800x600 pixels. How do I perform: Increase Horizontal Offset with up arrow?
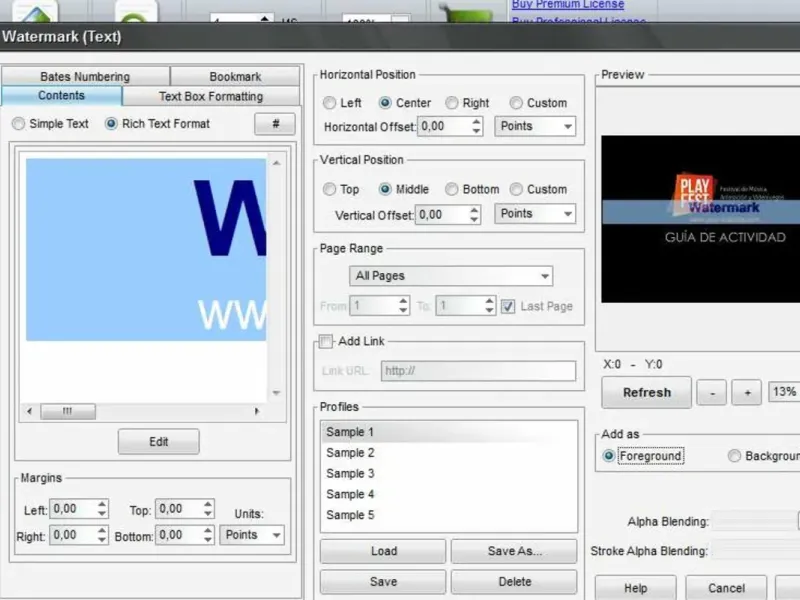pos(477,121)
